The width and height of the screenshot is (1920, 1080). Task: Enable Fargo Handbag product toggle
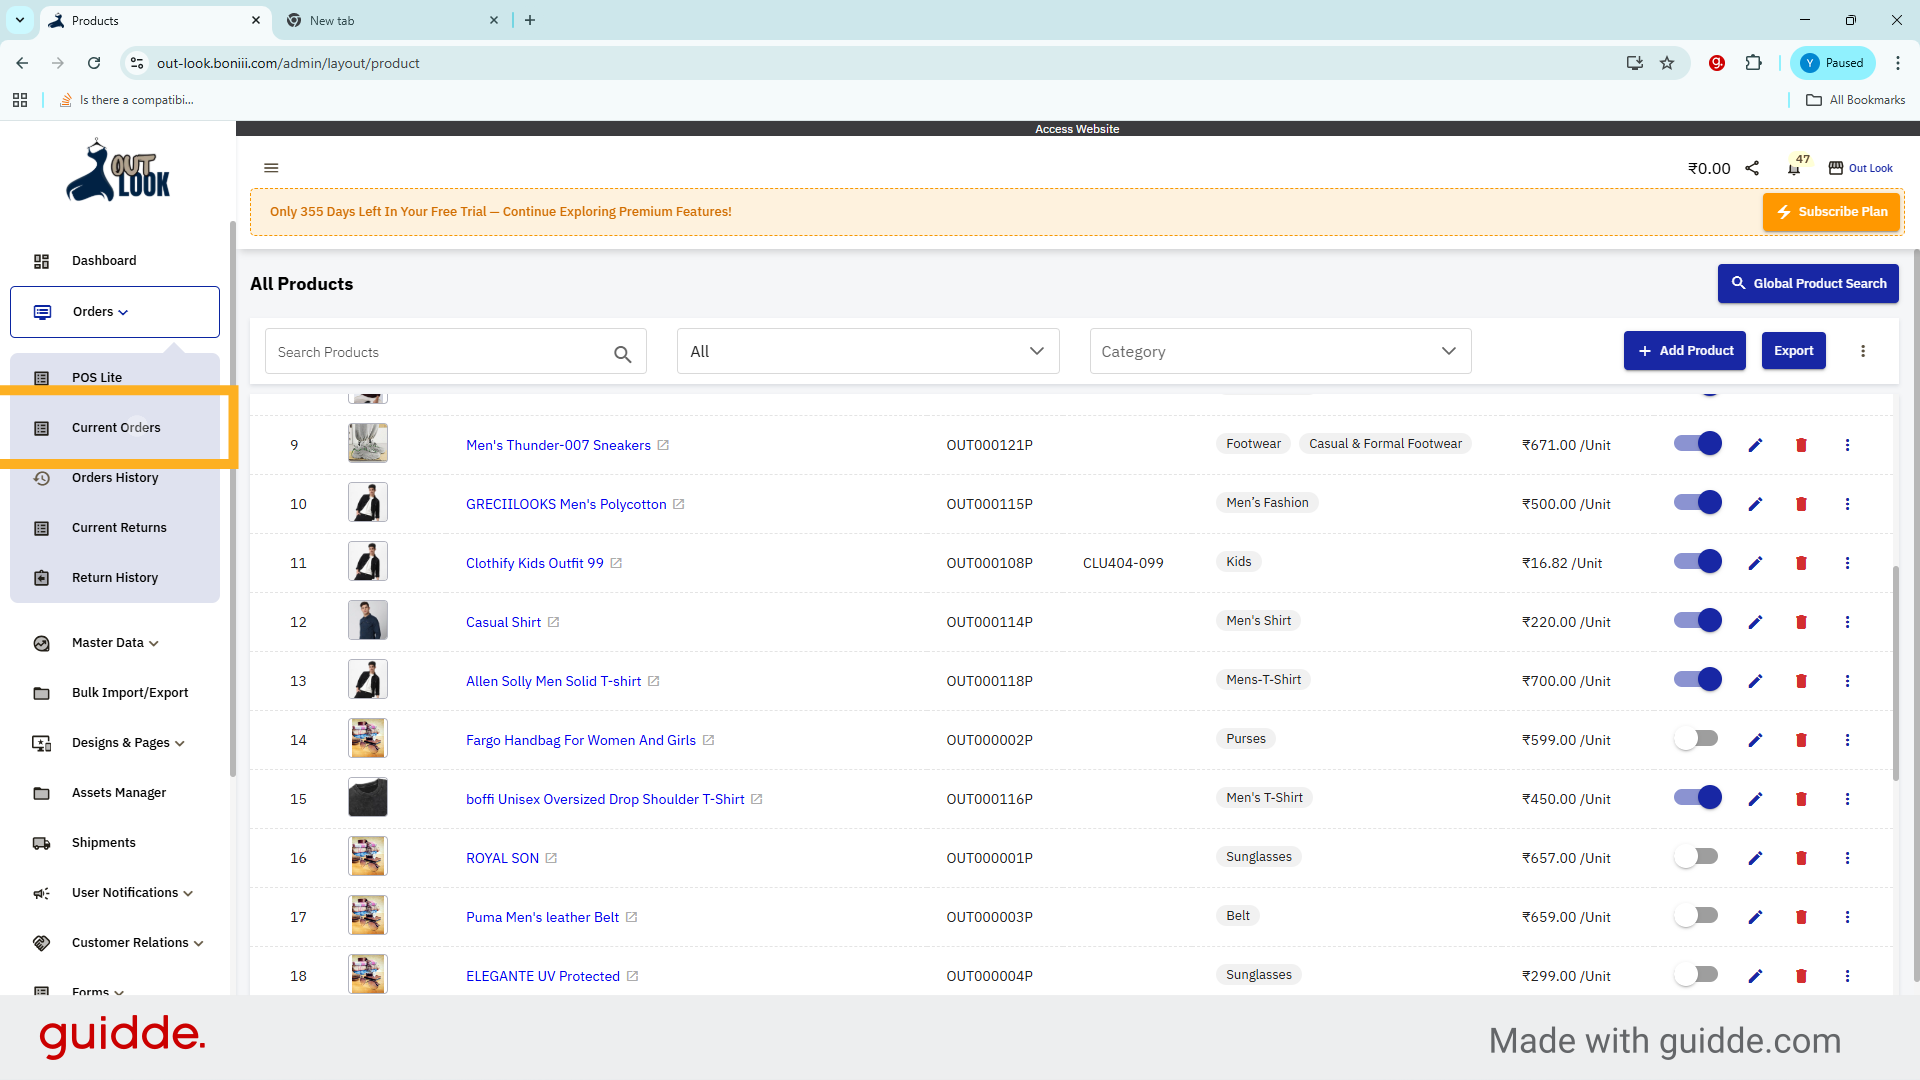(x=1696, y=739)
